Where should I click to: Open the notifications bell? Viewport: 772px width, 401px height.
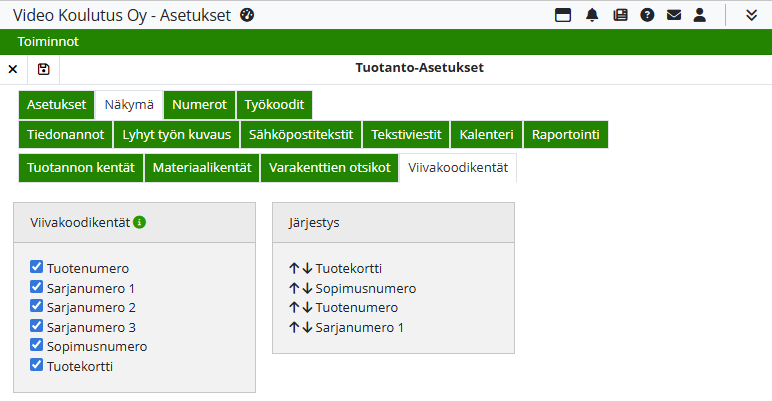coord(592,15)
